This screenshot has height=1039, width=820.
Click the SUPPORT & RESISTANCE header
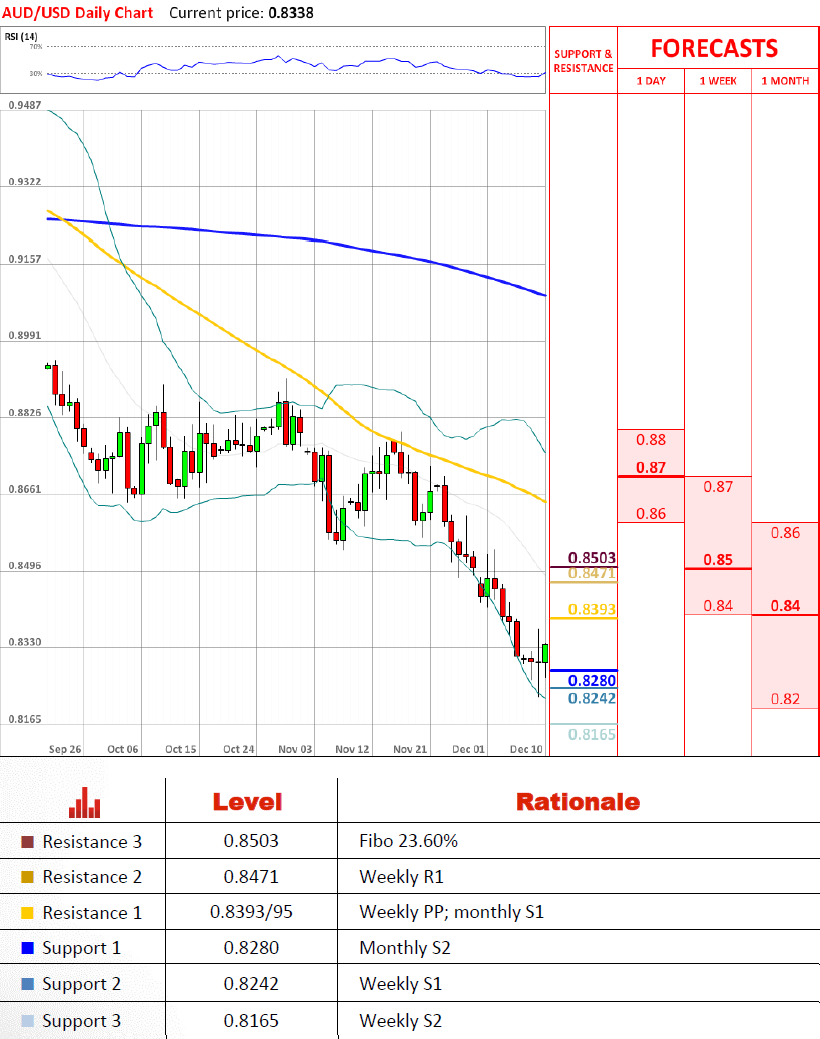pyautogui.click(x=583, y=61)
